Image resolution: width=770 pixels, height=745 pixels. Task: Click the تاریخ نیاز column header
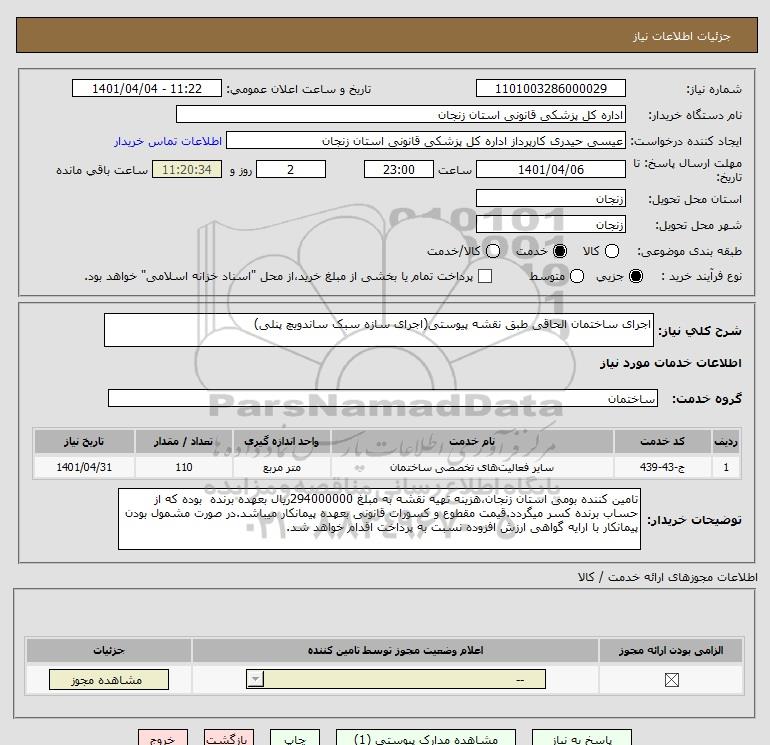coord(84,441)
